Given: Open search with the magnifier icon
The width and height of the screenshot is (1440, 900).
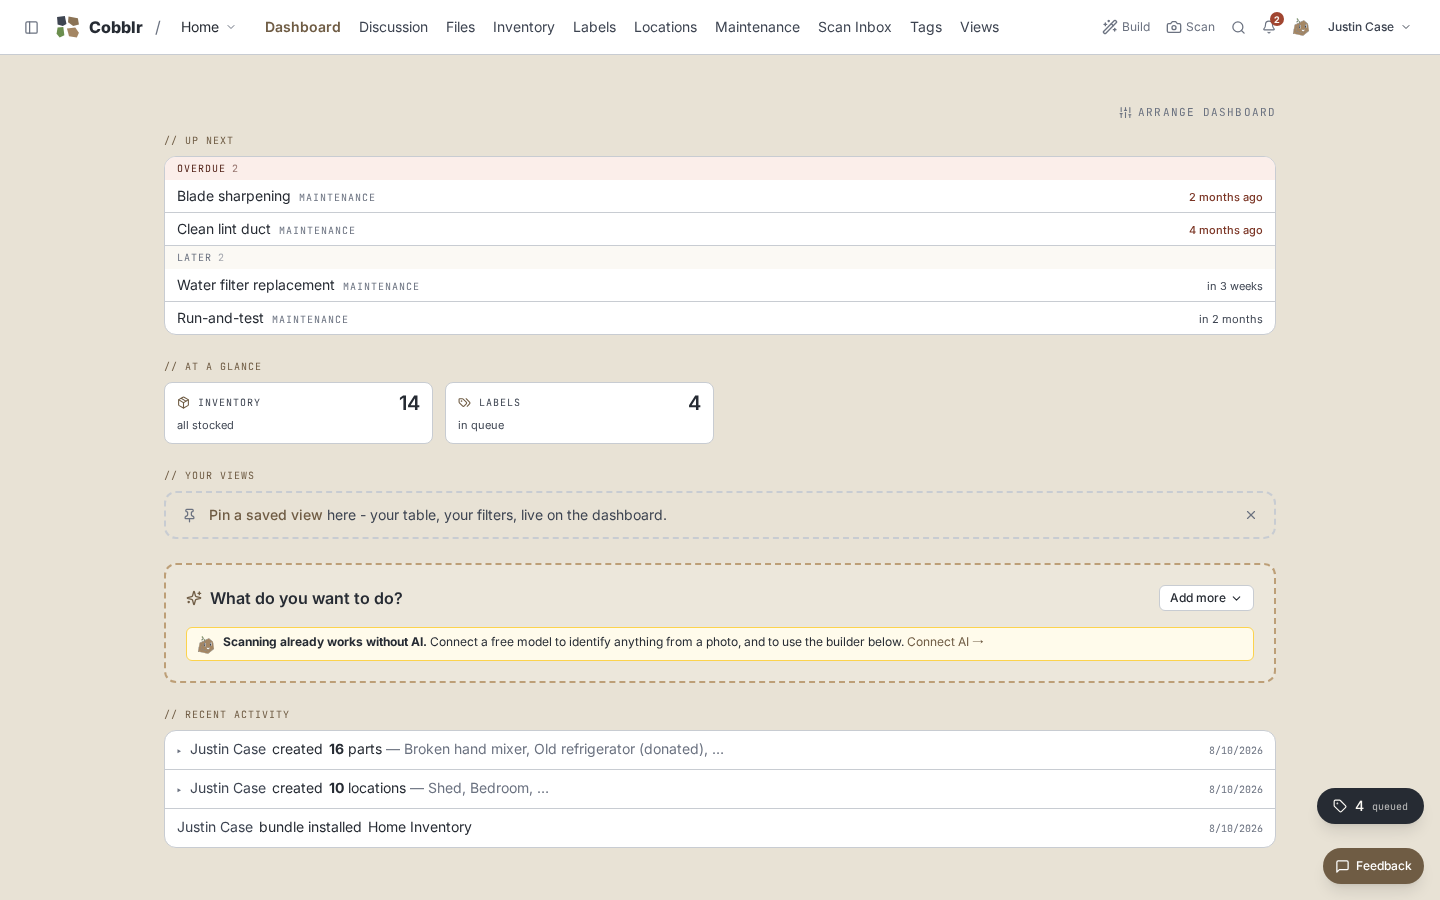Looking at the screenshot, I should (x=1238, y=27).
